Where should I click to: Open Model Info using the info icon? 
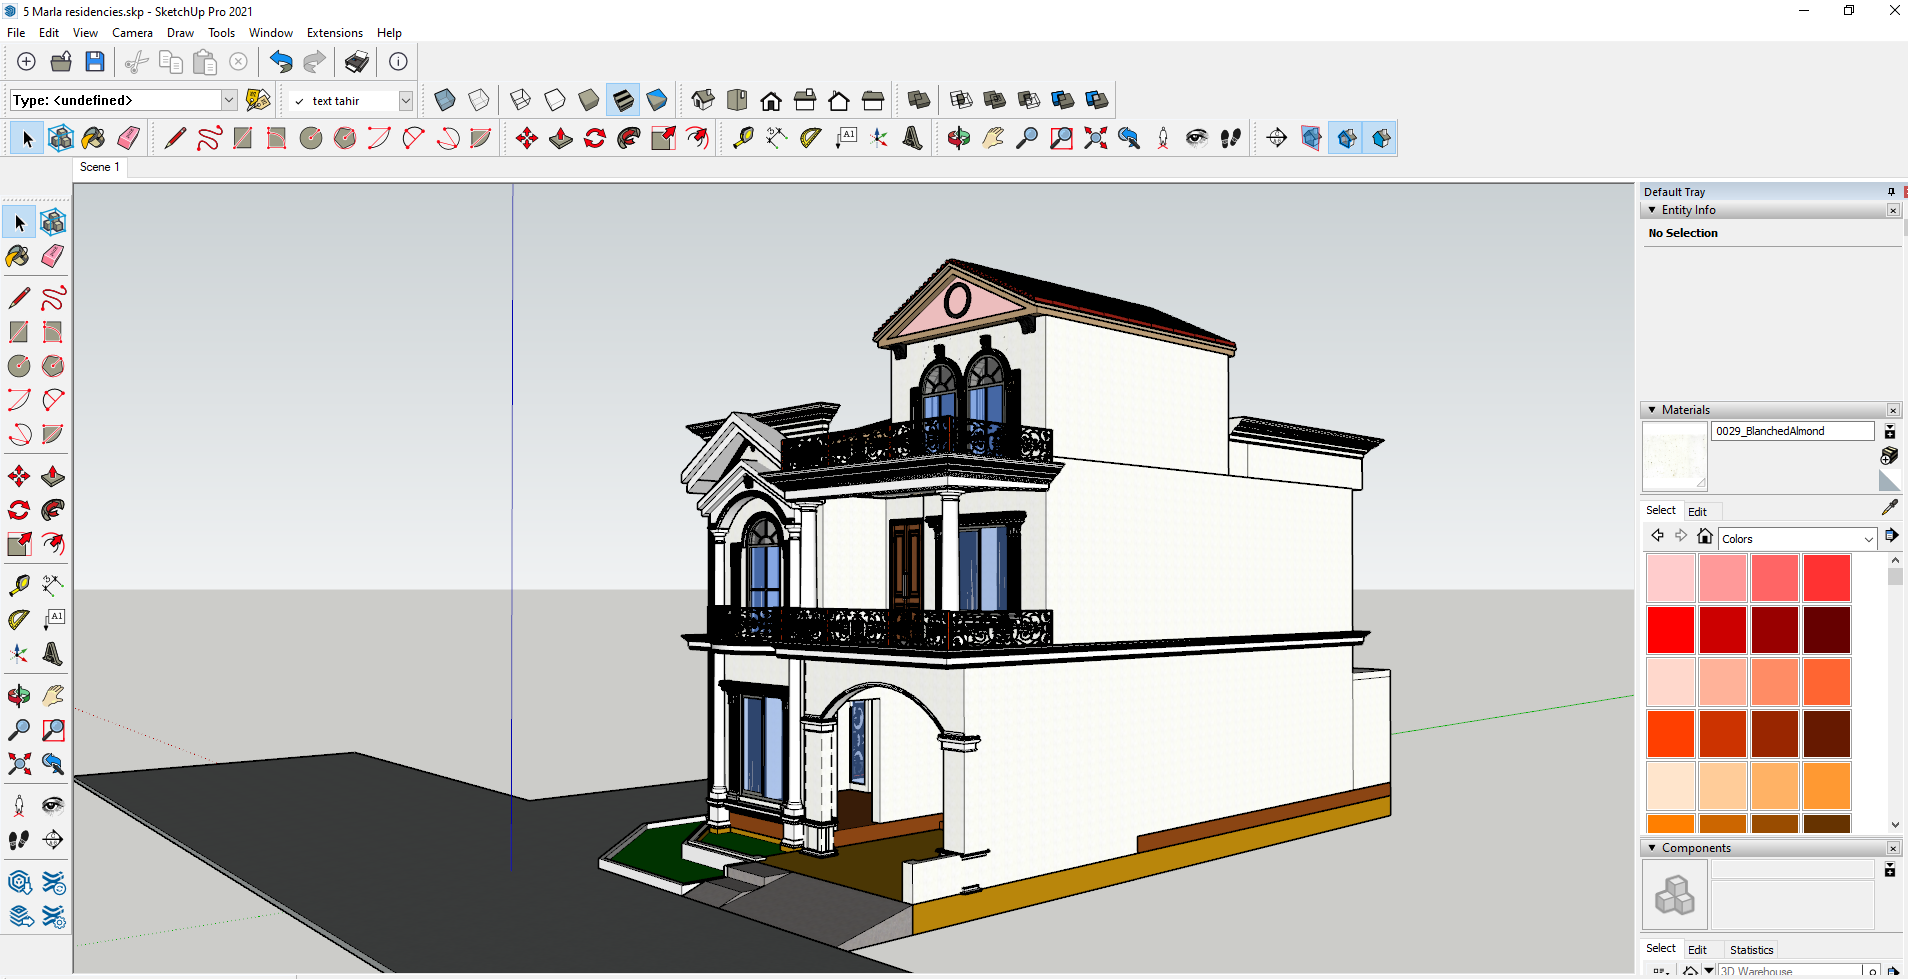398,62
